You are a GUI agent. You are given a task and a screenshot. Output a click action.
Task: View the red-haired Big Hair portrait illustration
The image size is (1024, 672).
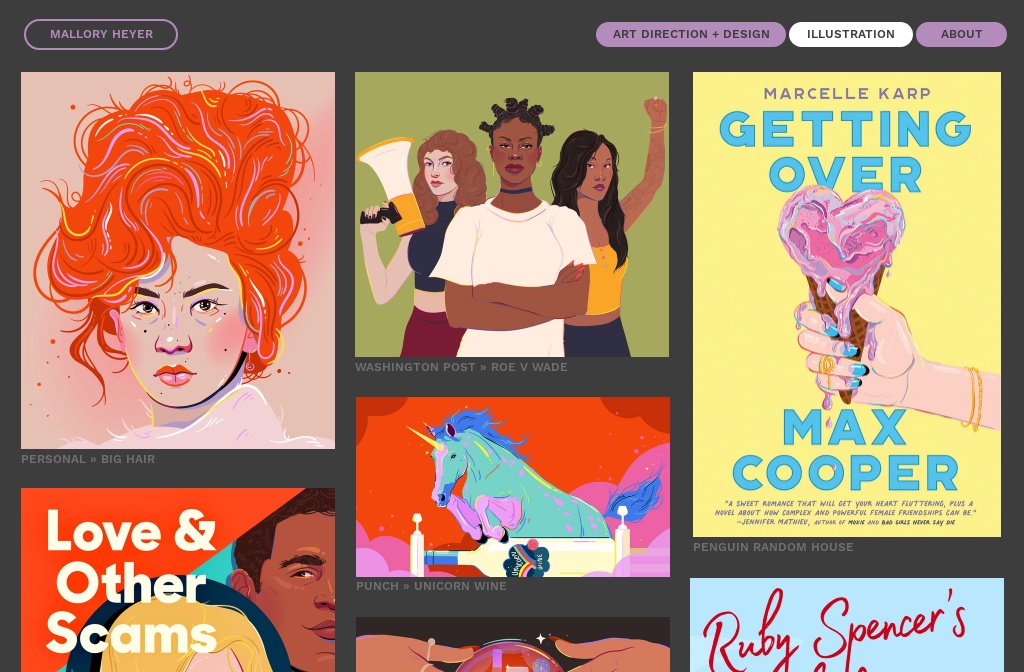[178, 261]
